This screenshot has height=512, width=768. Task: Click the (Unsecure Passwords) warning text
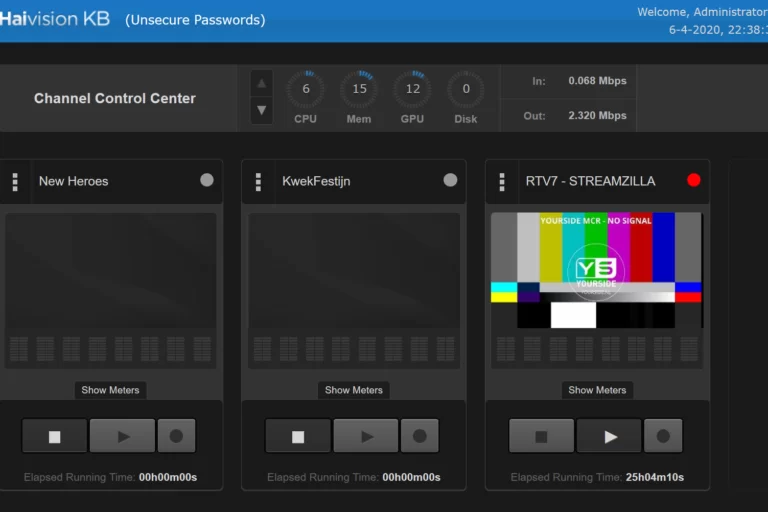point(195,20)
